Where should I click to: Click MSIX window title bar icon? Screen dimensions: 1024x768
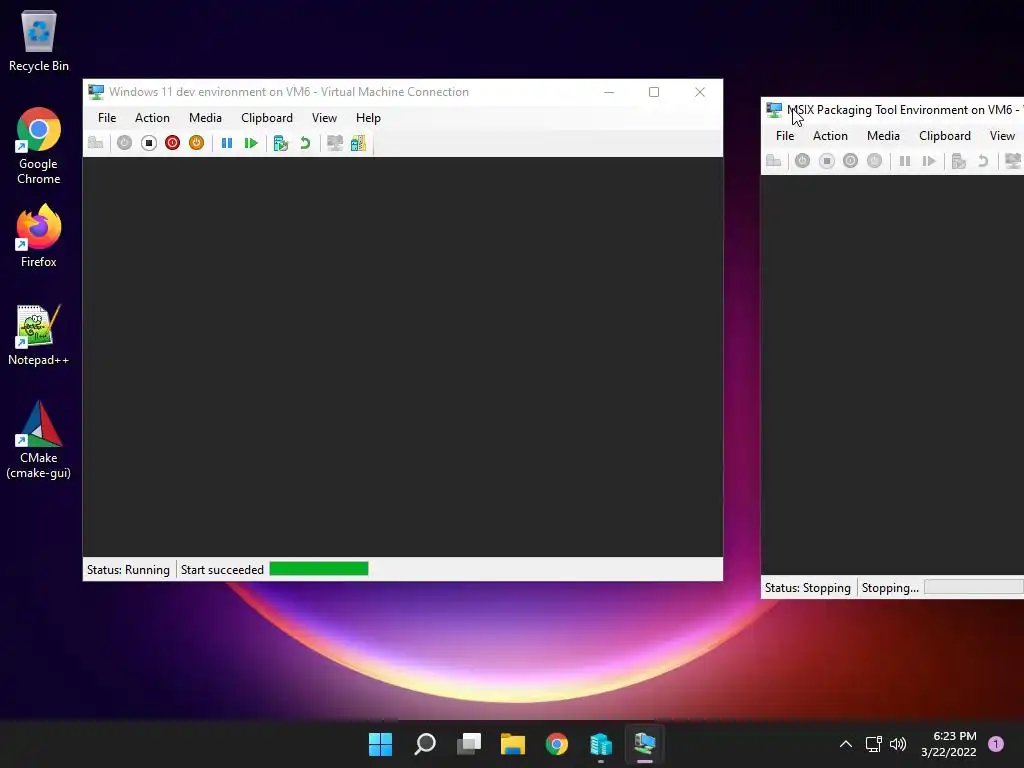[x=774, y=110]
